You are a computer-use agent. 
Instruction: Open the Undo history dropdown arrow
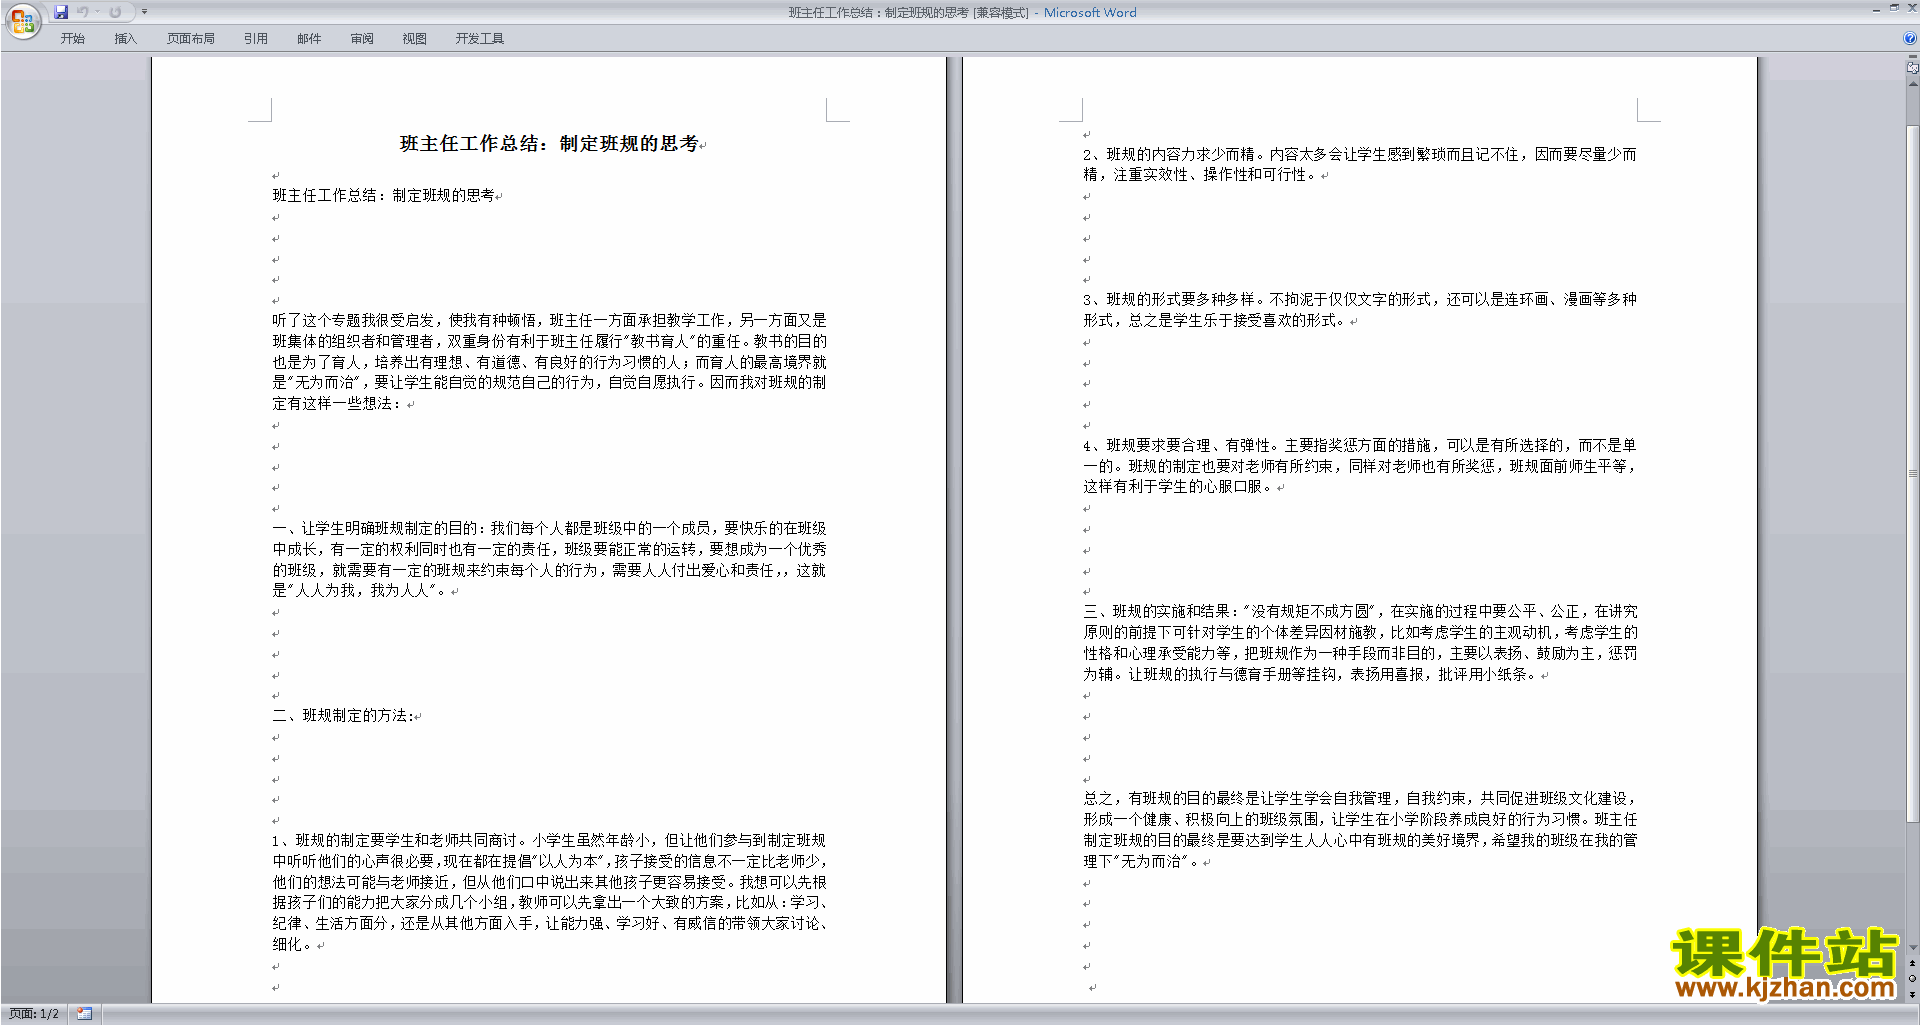click(x=97, y=12)
